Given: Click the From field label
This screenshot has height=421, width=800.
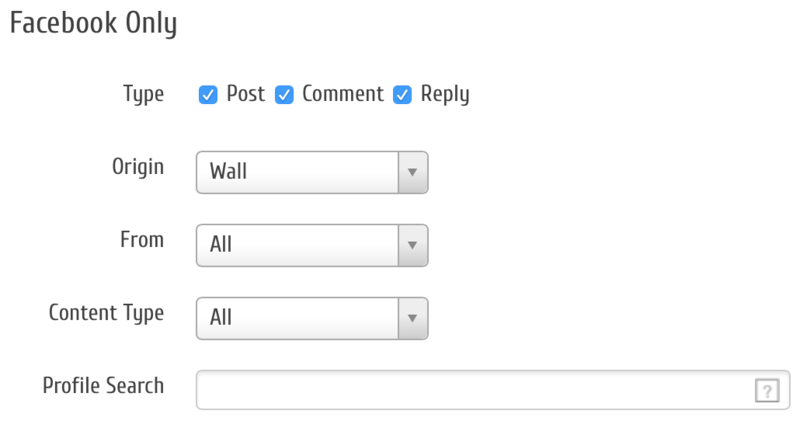Looking at the screenshot, I should (x=141, y=240).
